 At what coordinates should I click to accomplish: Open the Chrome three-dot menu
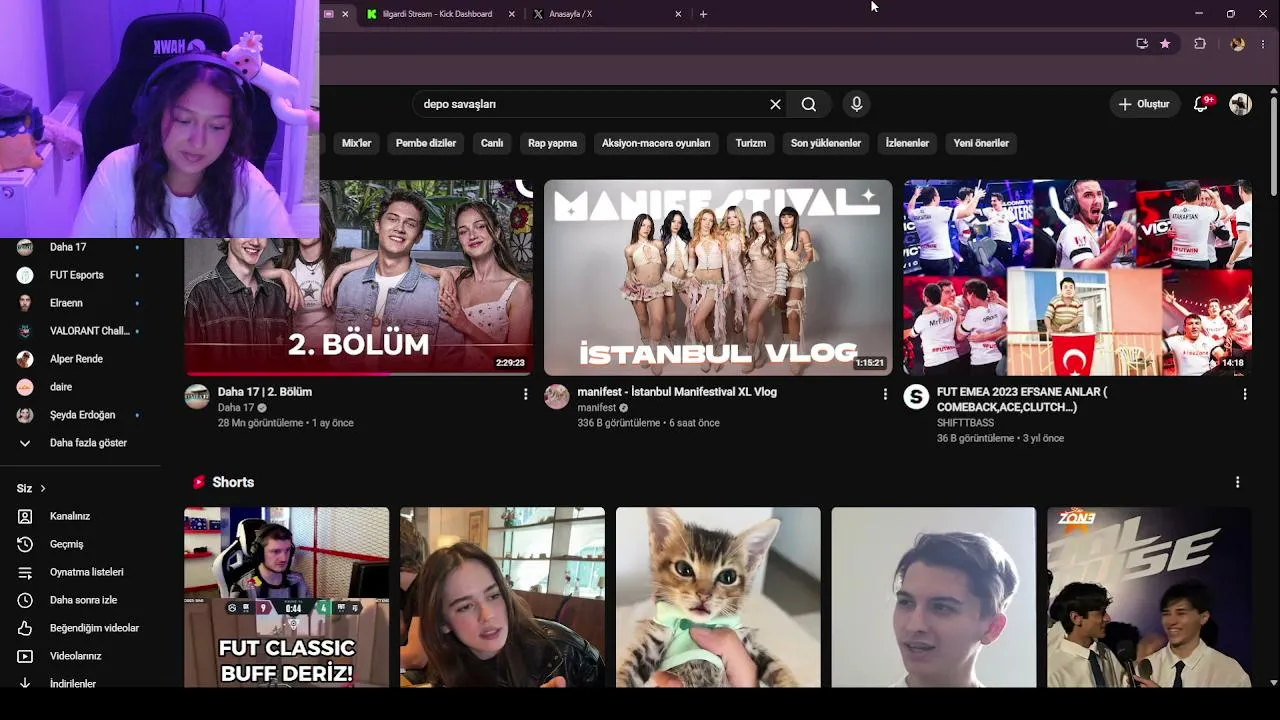coord(1263,44)
